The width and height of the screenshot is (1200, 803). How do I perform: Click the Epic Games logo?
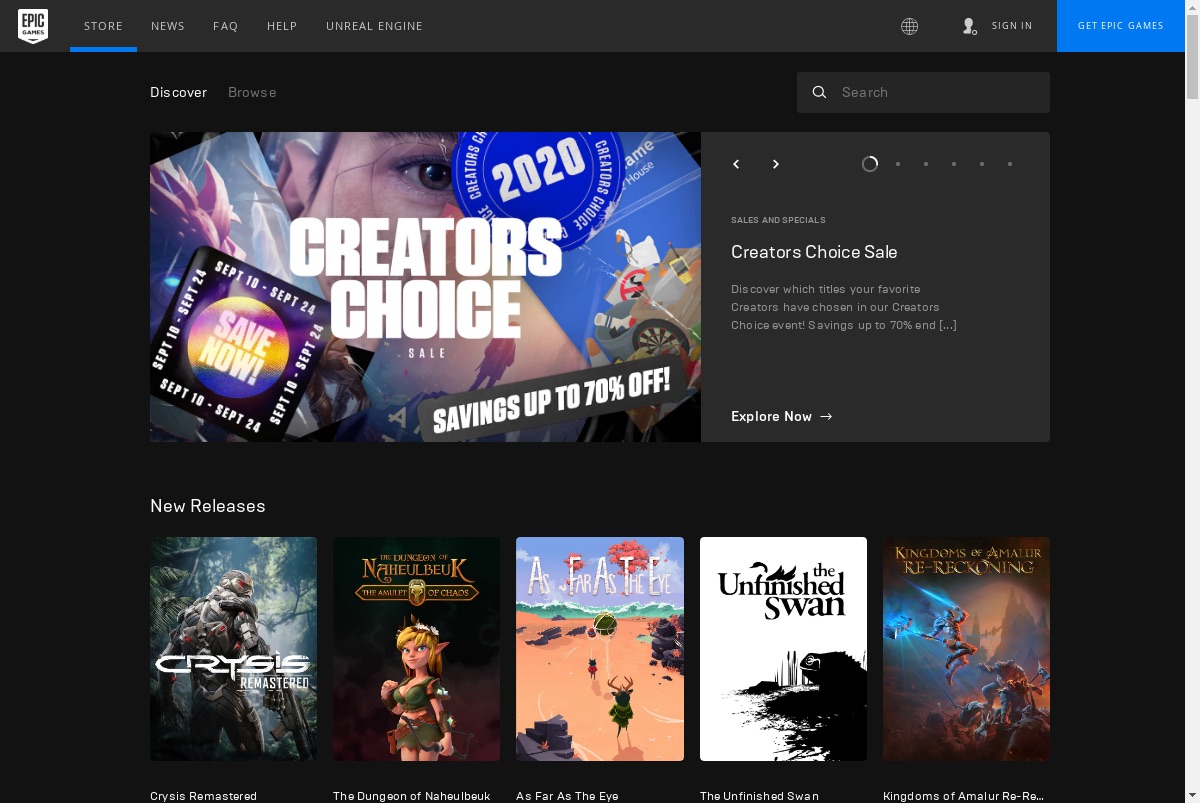[x=33, y=26]
